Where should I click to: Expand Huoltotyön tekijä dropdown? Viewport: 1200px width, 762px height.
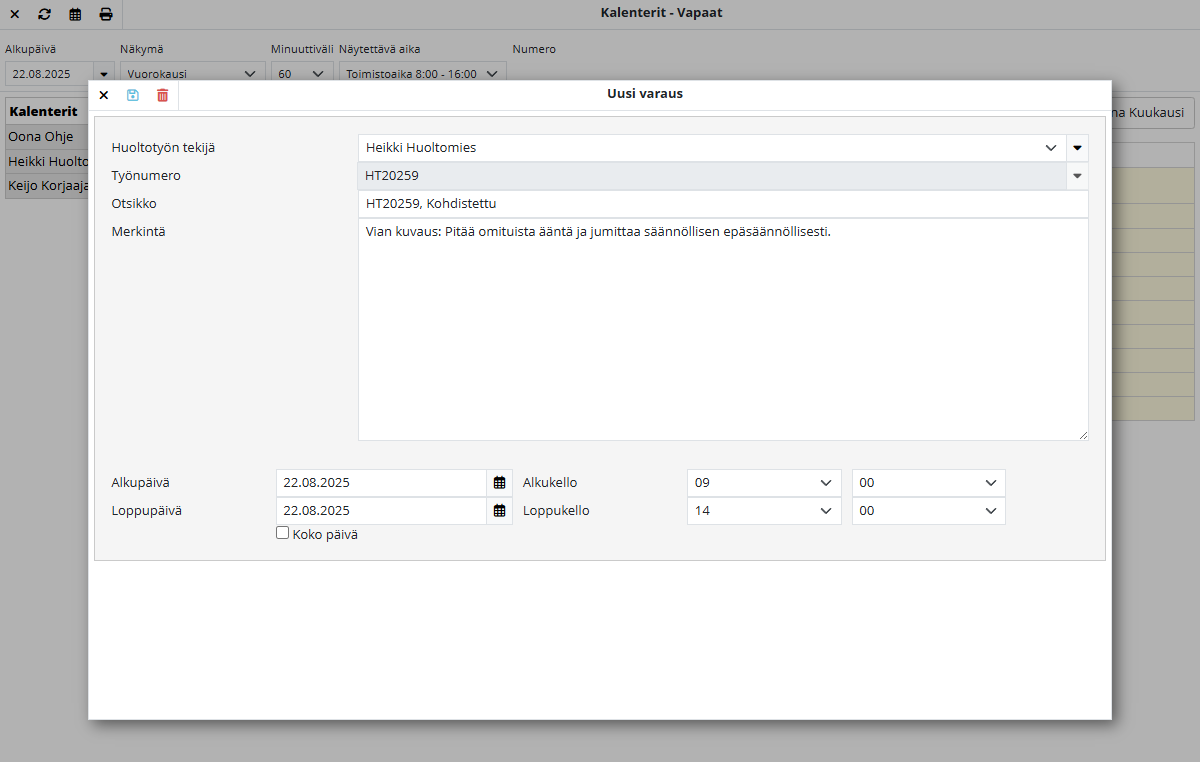pyautogui.click(x=1050, y=148)
